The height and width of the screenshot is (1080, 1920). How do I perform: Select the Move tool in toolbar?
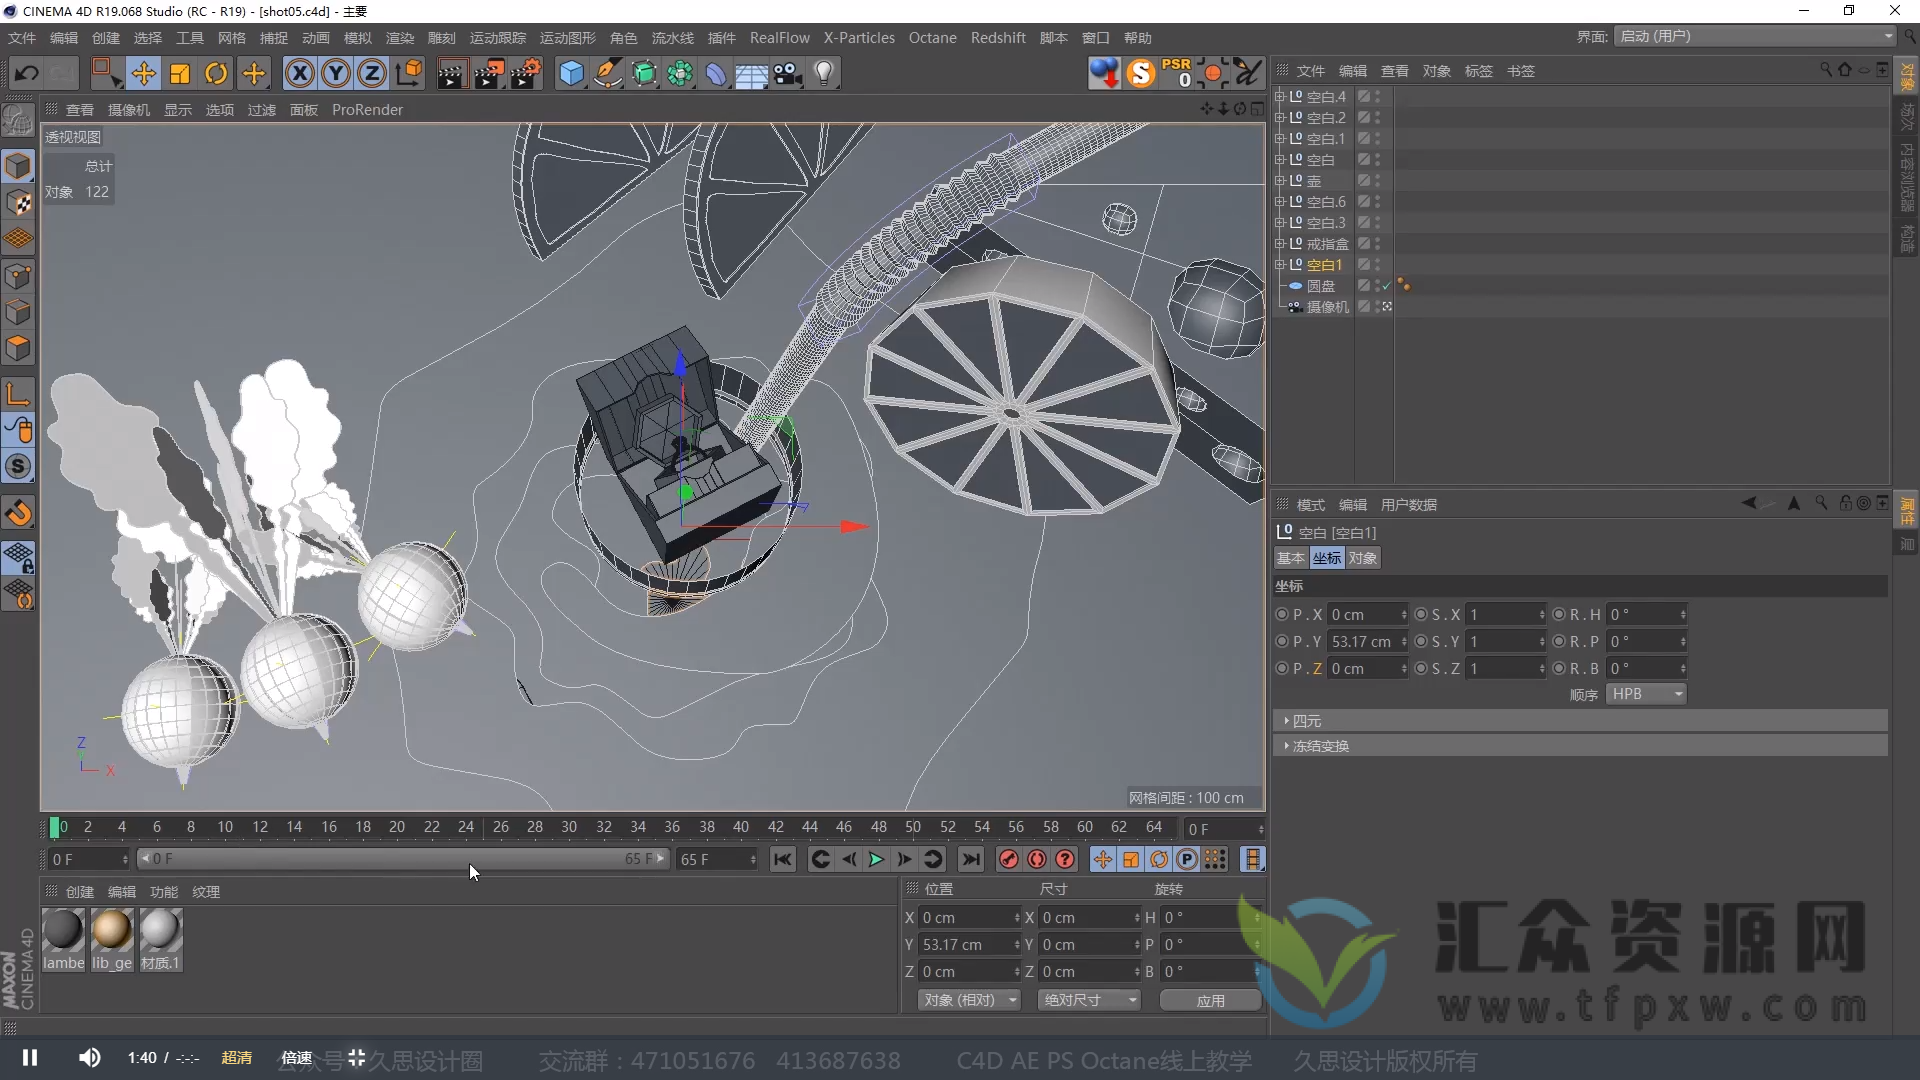click(144, 73)
